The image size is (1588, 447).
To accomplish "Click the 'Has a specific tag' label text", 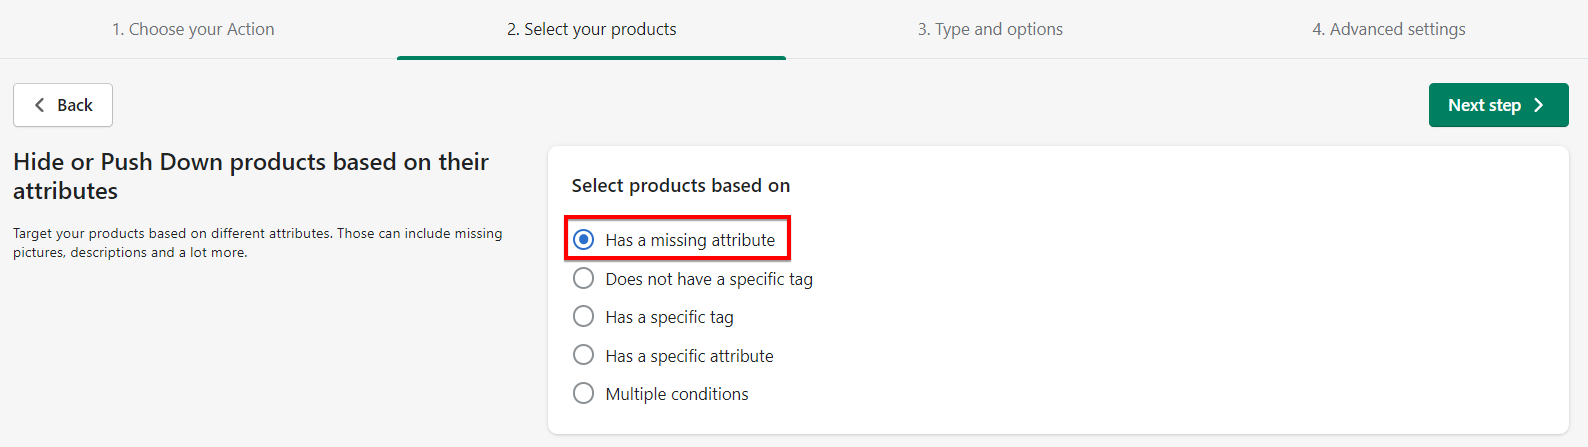I will click(669, 317).
